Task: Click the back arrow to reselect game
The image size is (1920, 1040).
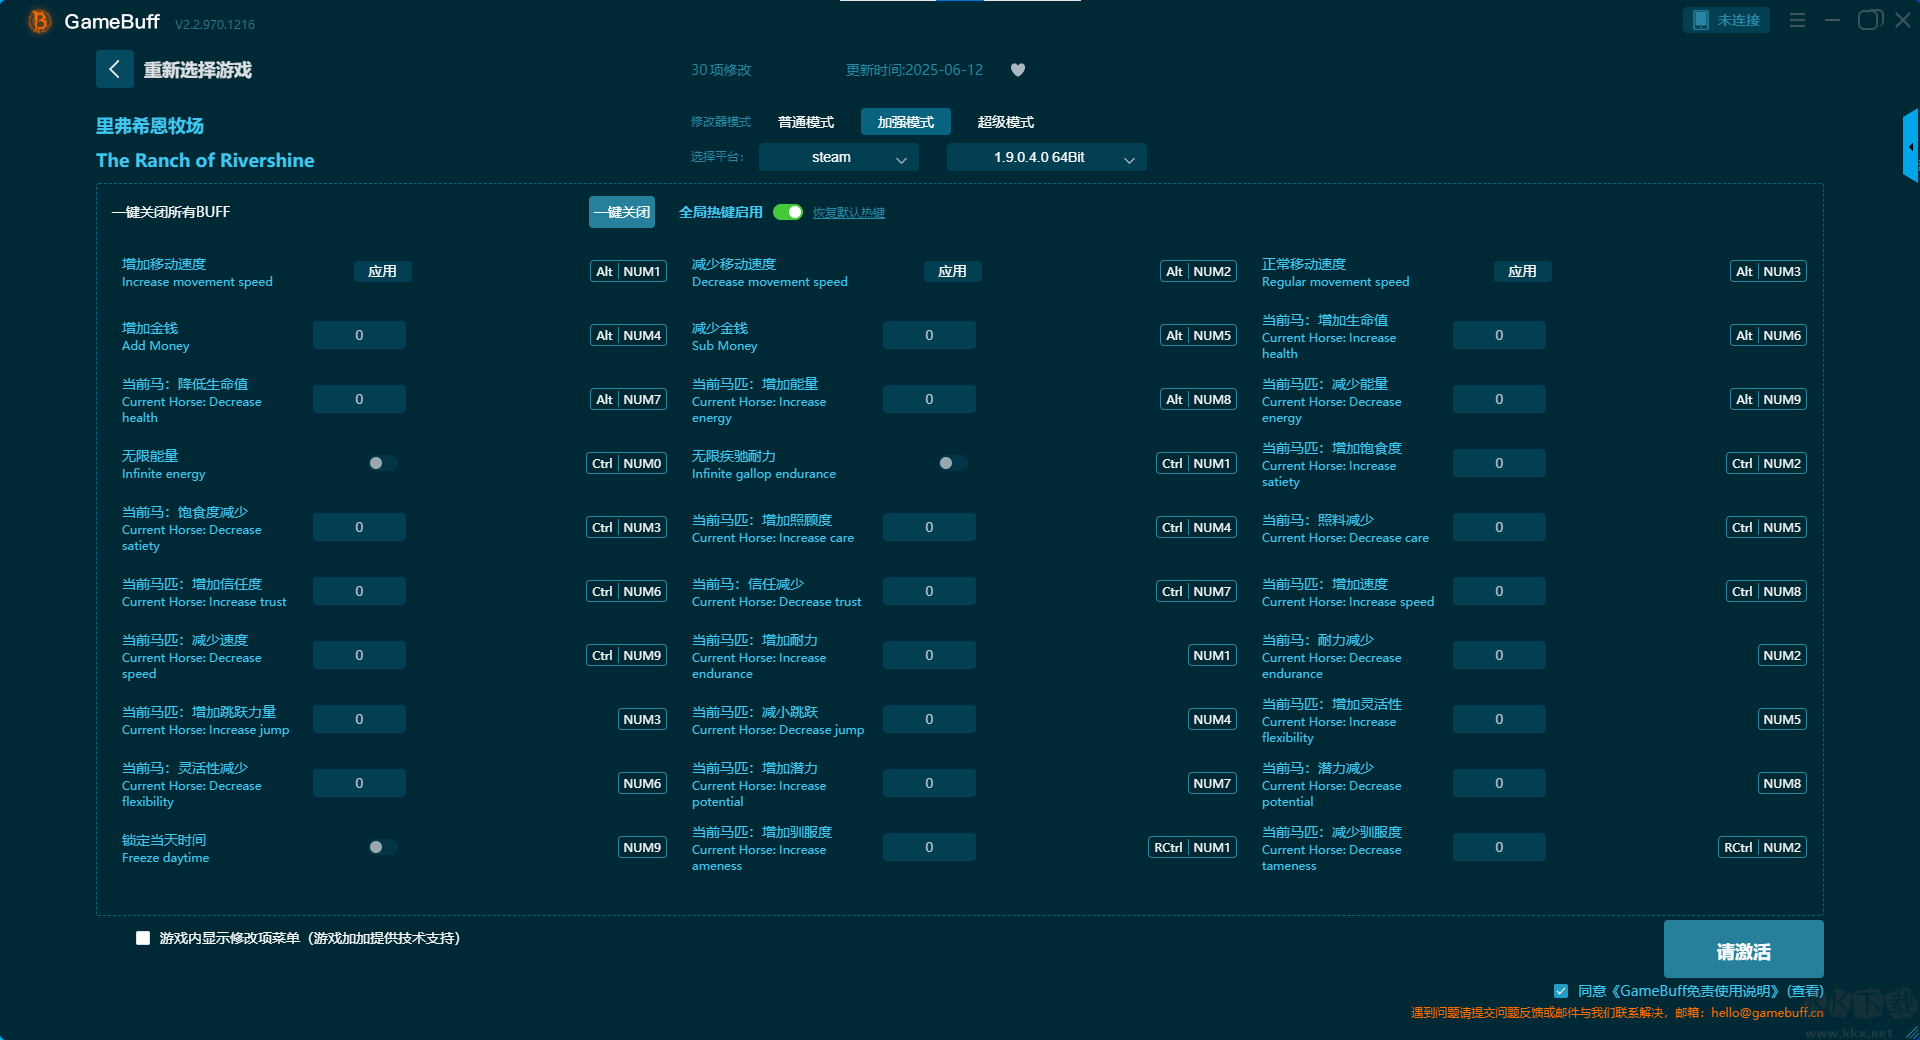Action: click(114, 69)
